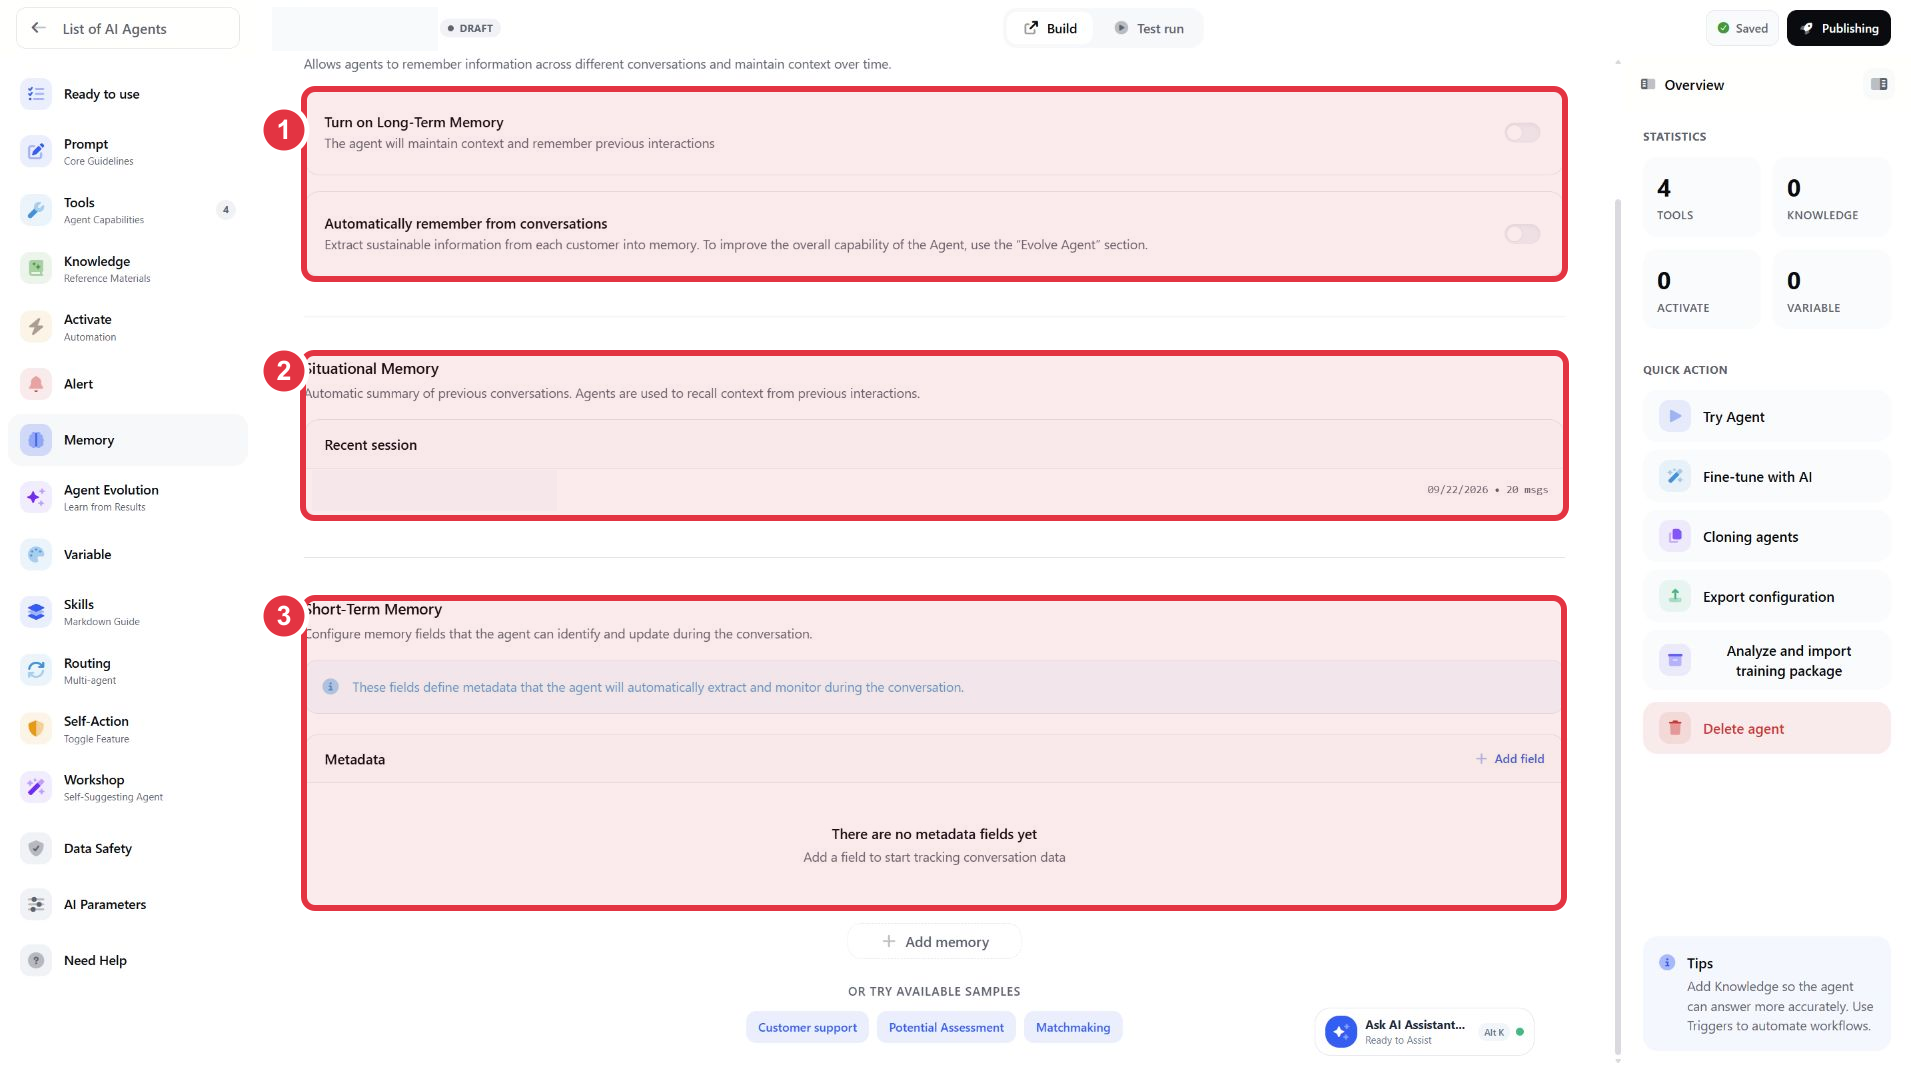Viewport: 1911px width, 1067px height.
Task: Open the Skills markdown guide
Action: [x=128, y=612]
